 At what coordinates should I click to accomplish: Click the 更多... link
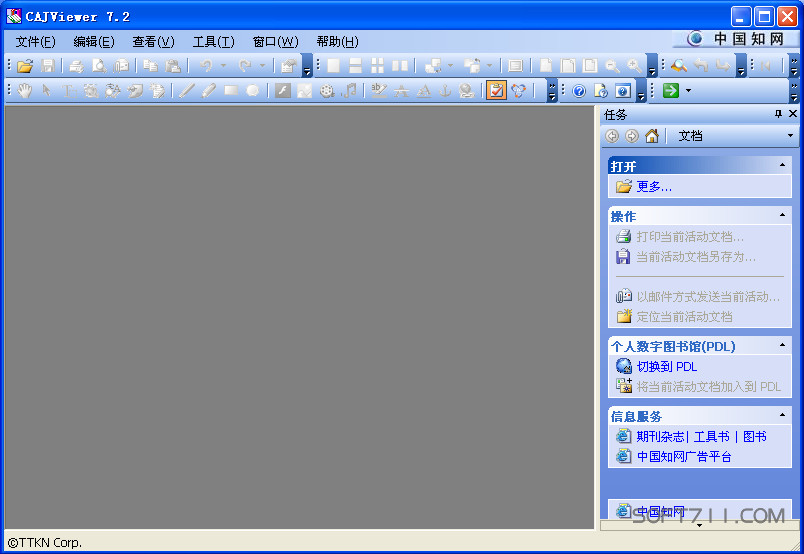click(x=654, y=187)
